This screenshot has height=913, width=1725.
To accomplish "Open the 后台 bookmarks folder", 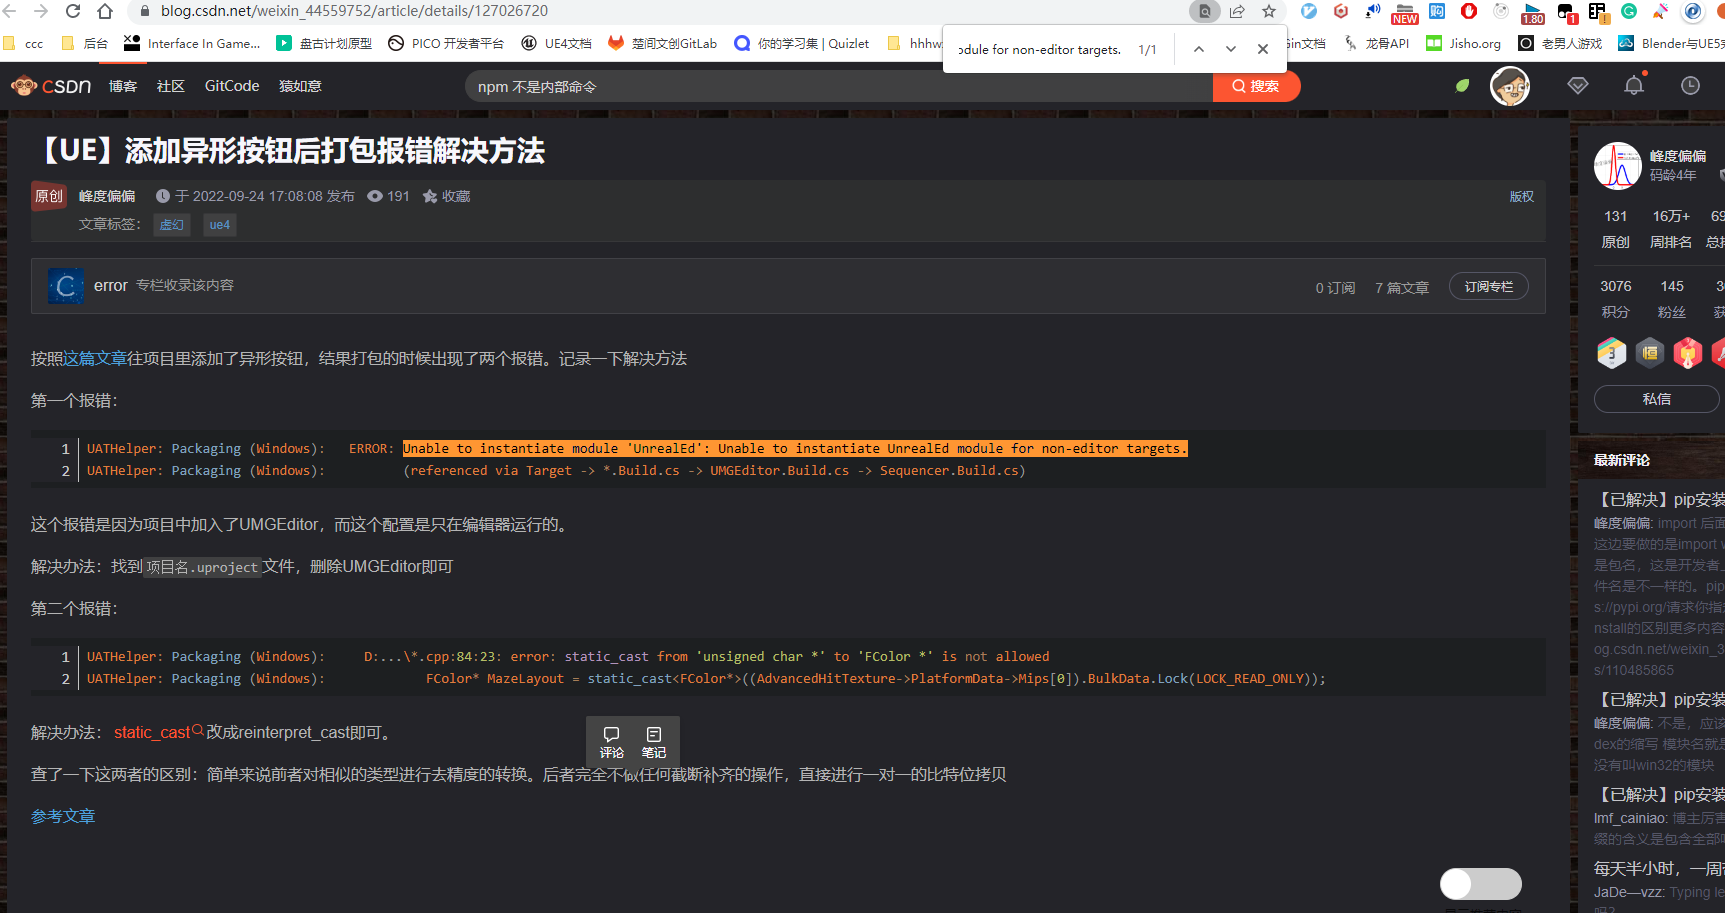I will click(x=84, y=43).
